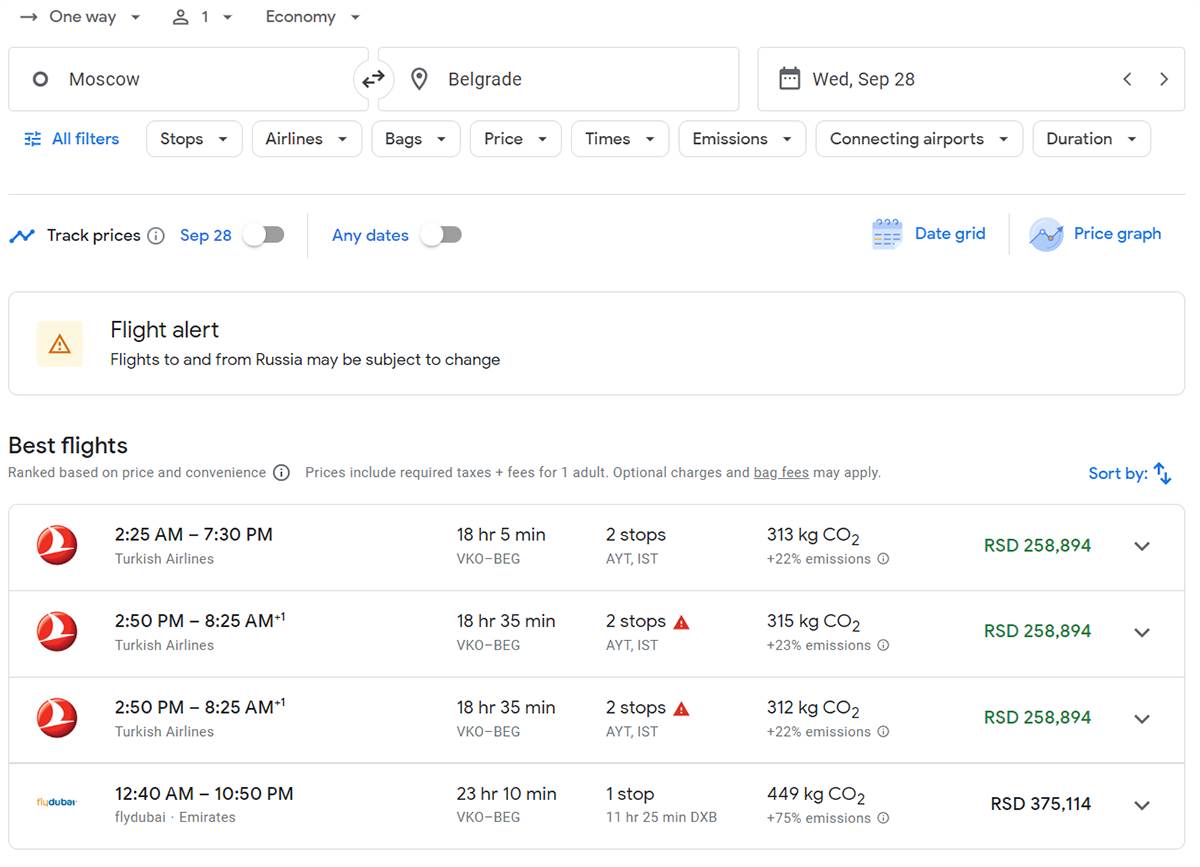1200x867 pixels.
Task: Click the Date grid icon
Action: pyautogui.click(x=886, y=234)
